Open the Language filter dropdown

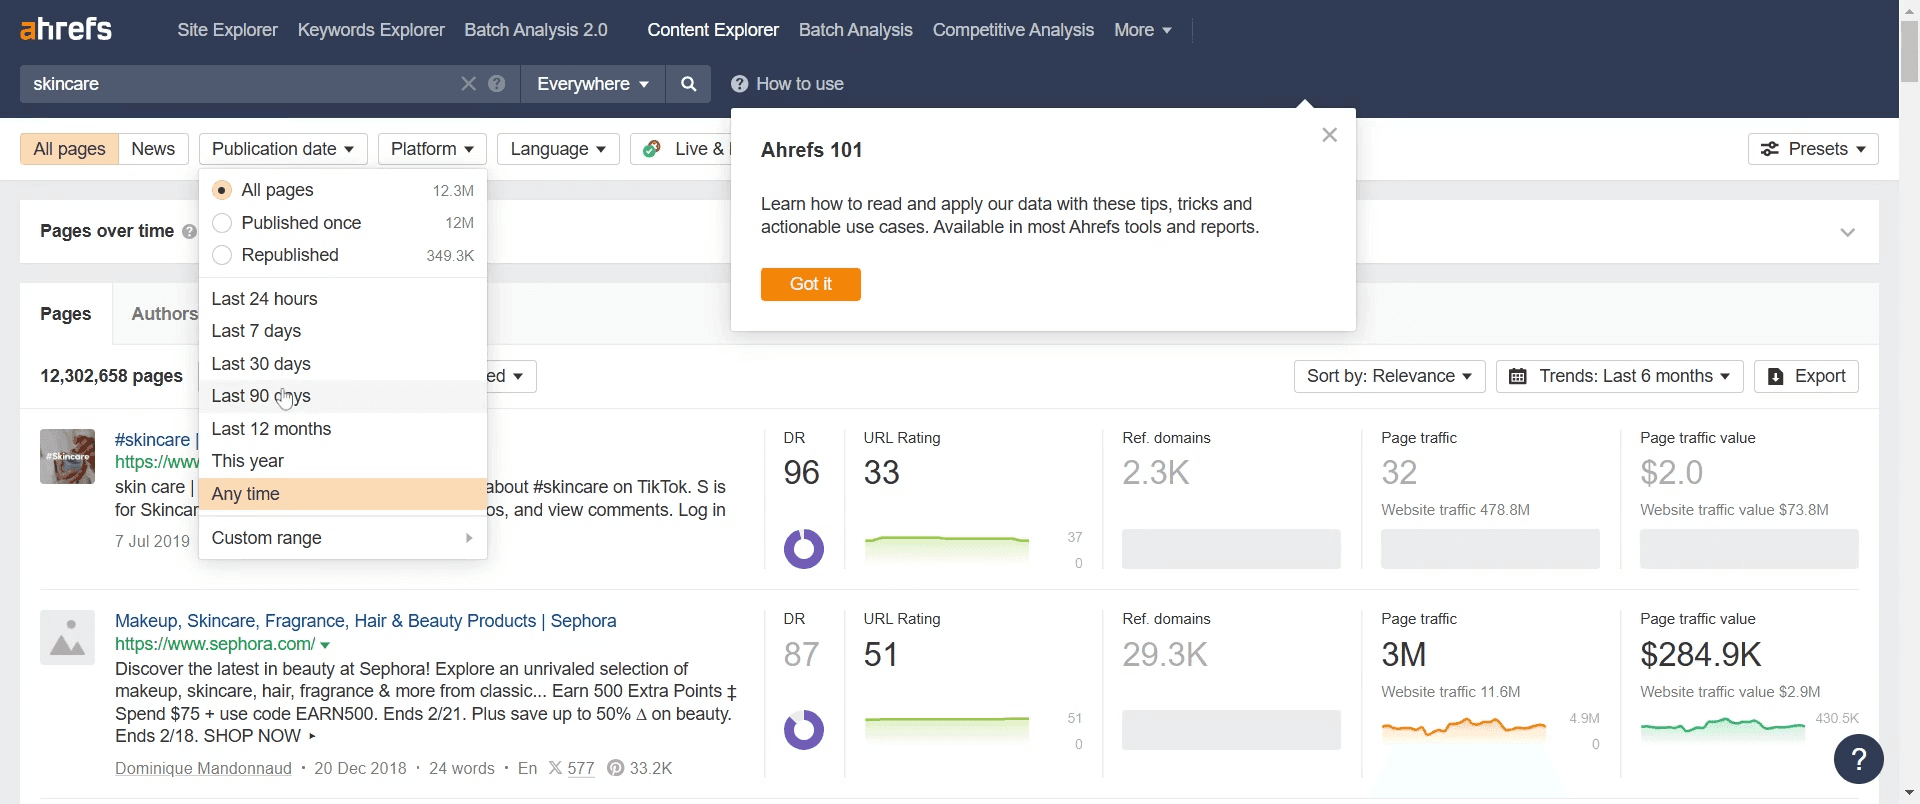pos(558,149)
